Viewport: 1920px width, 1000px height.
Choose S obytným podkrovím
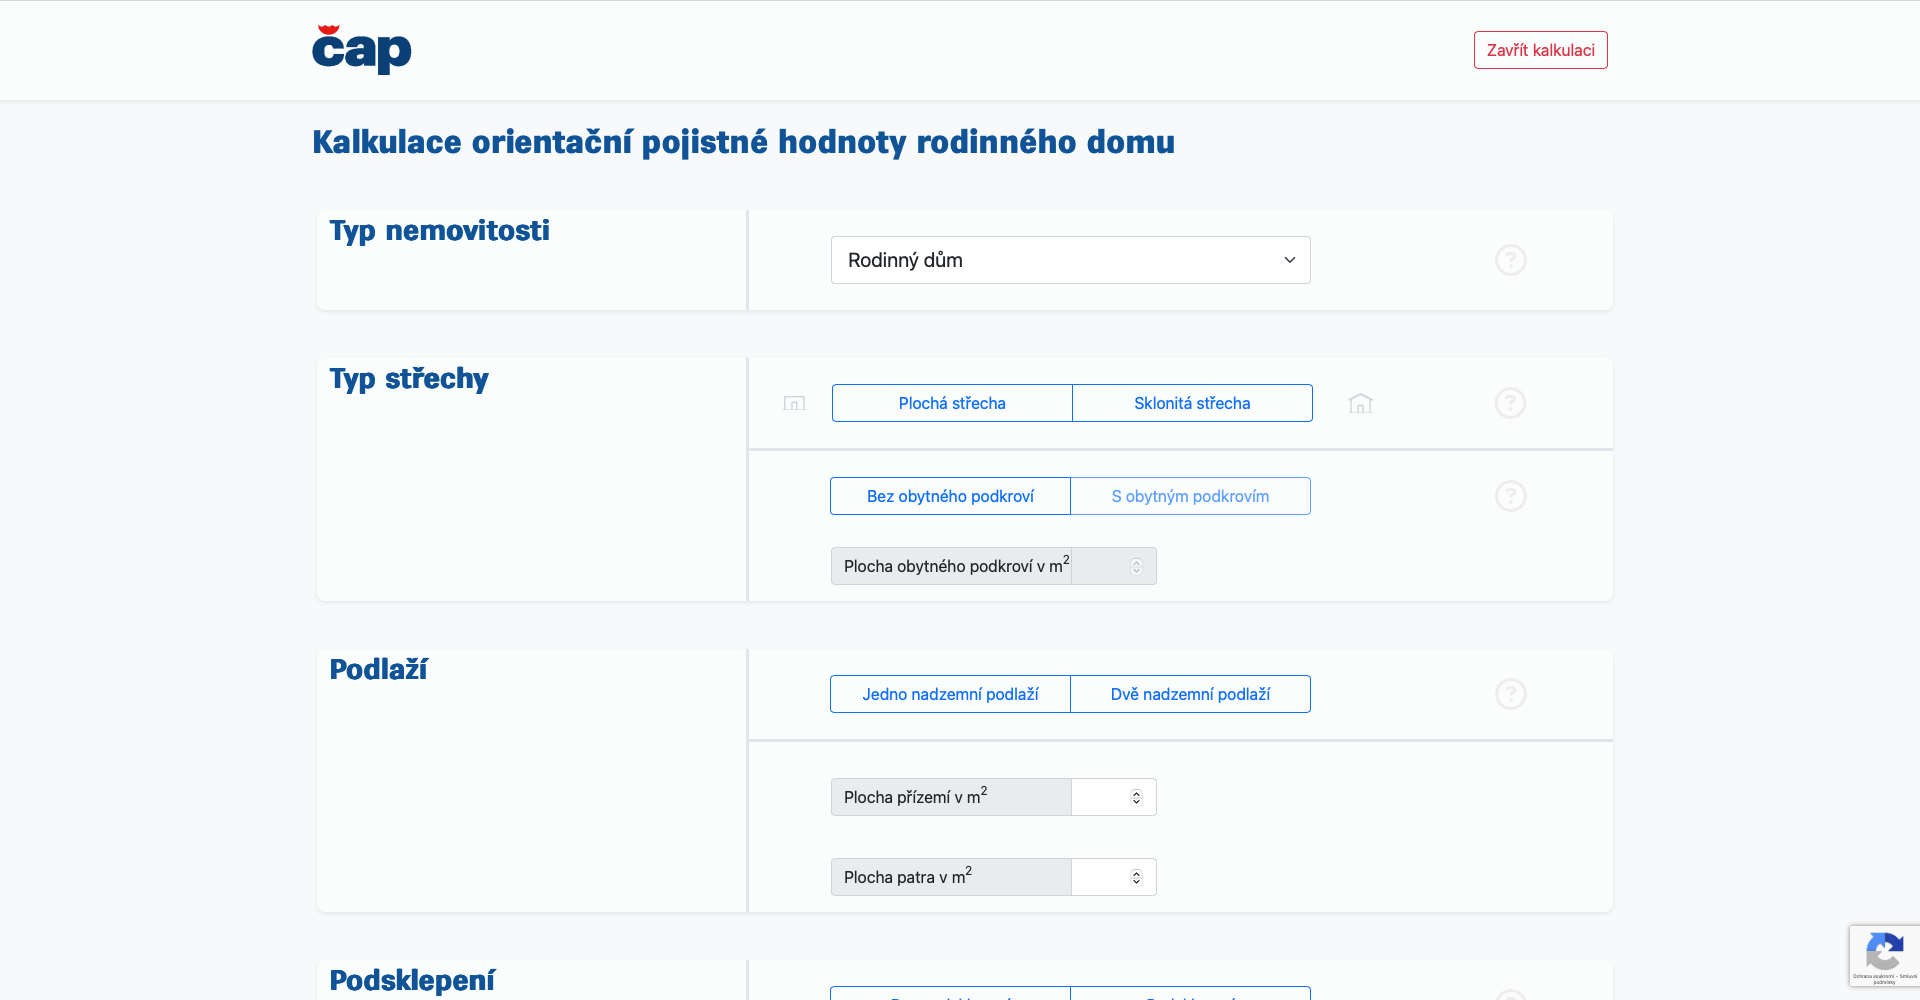(x=1190, y=496)
